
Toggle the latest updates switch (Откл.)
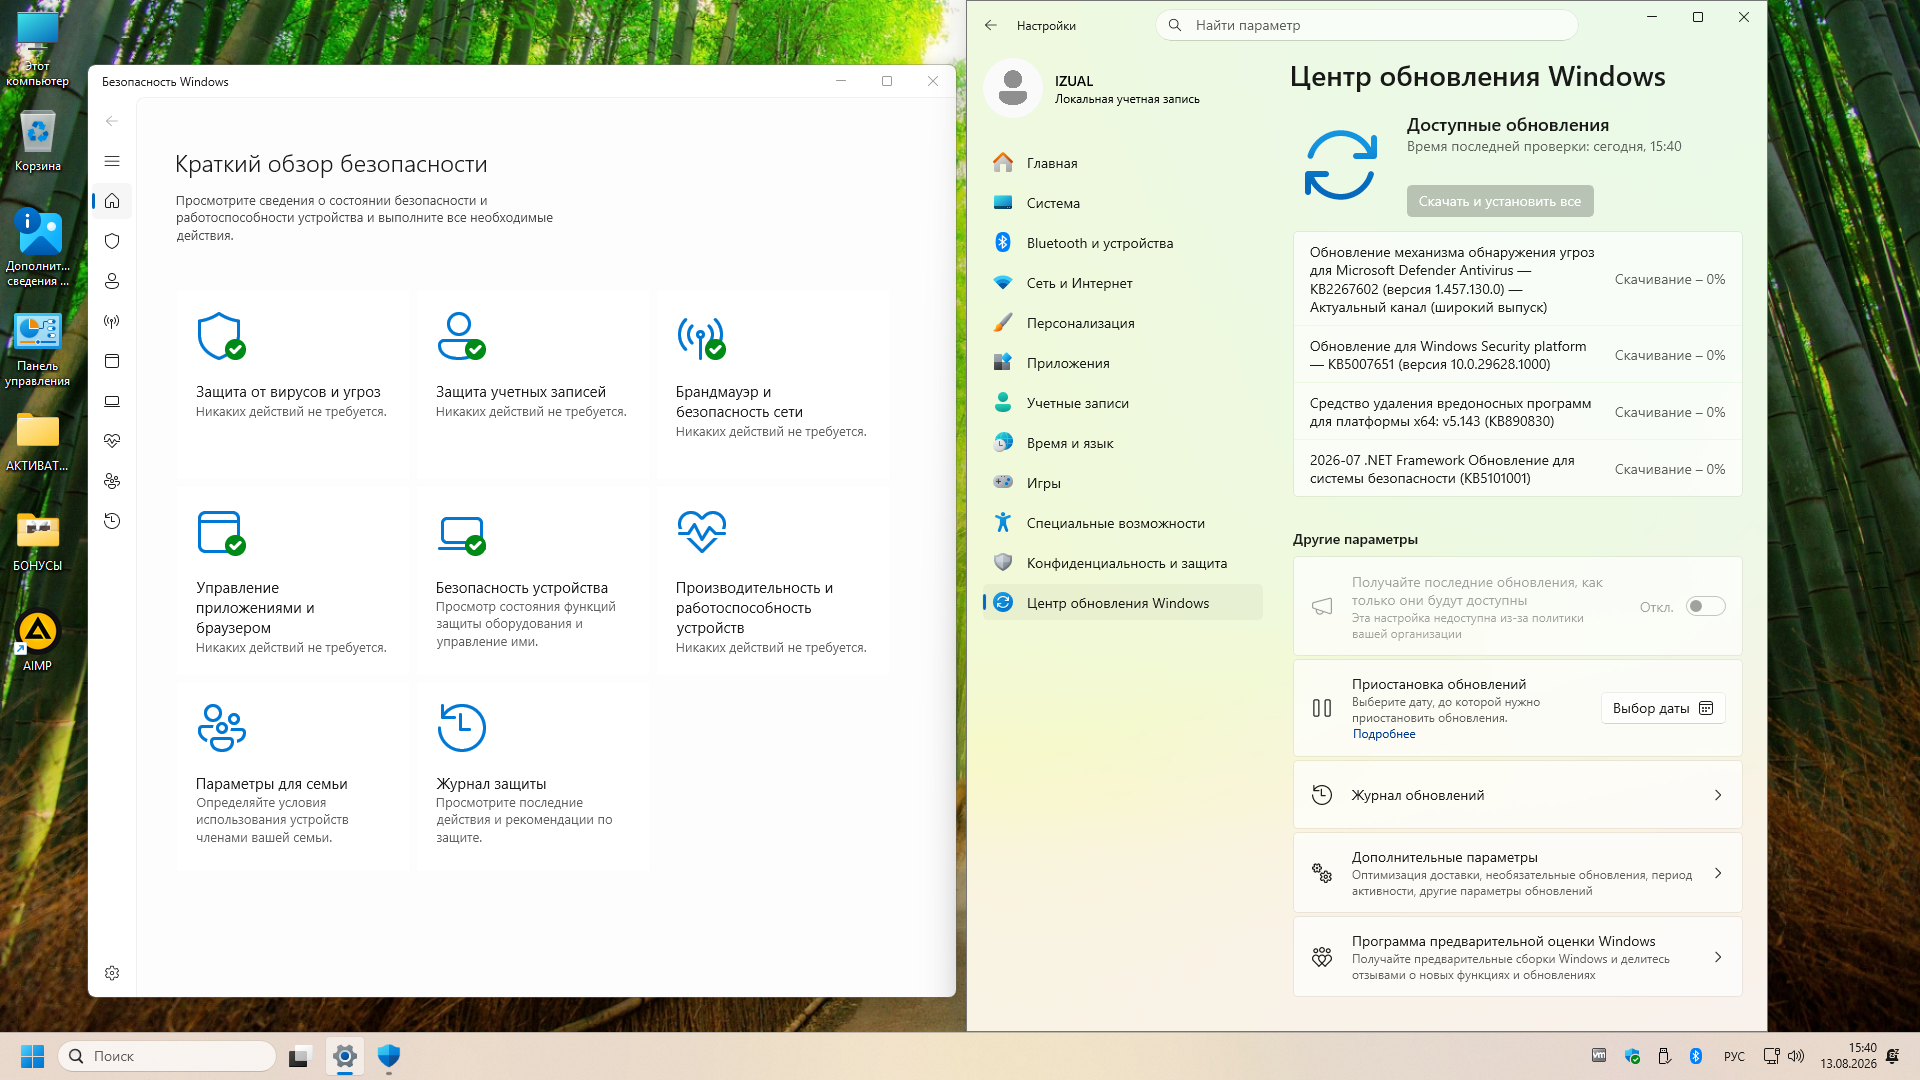point(1705,606)
